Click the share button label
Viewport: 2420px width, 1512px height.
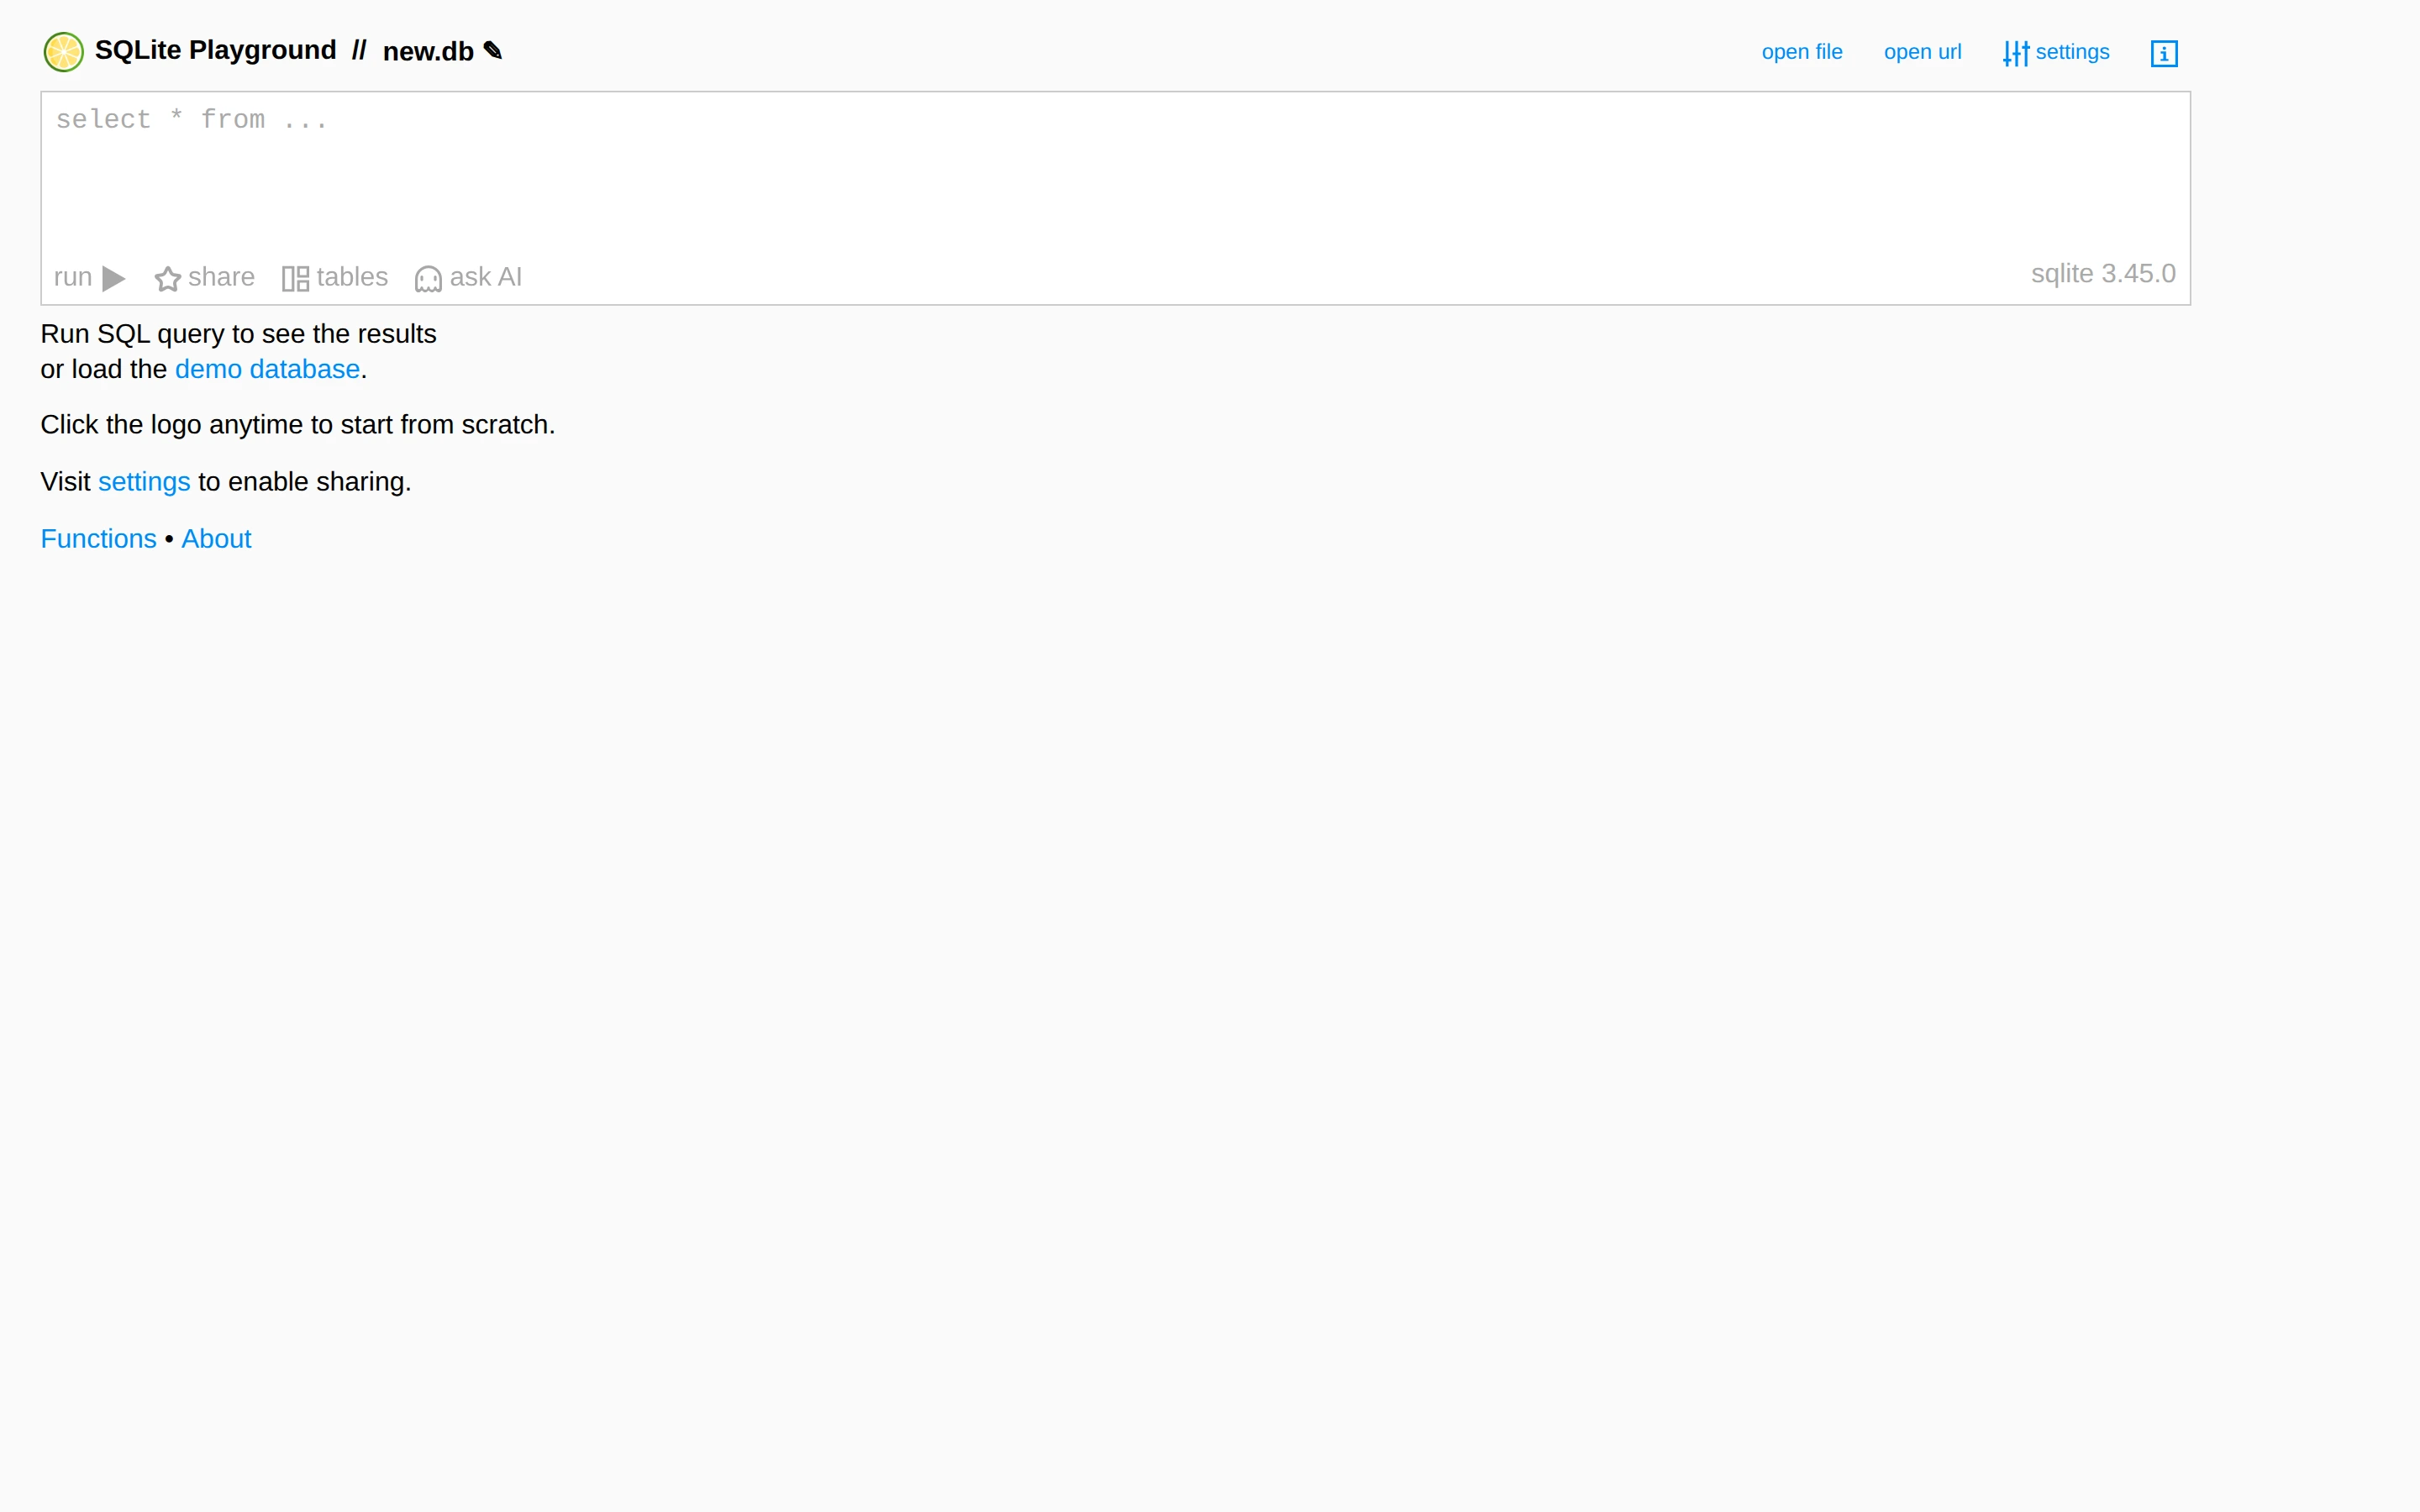coord(221,277)
